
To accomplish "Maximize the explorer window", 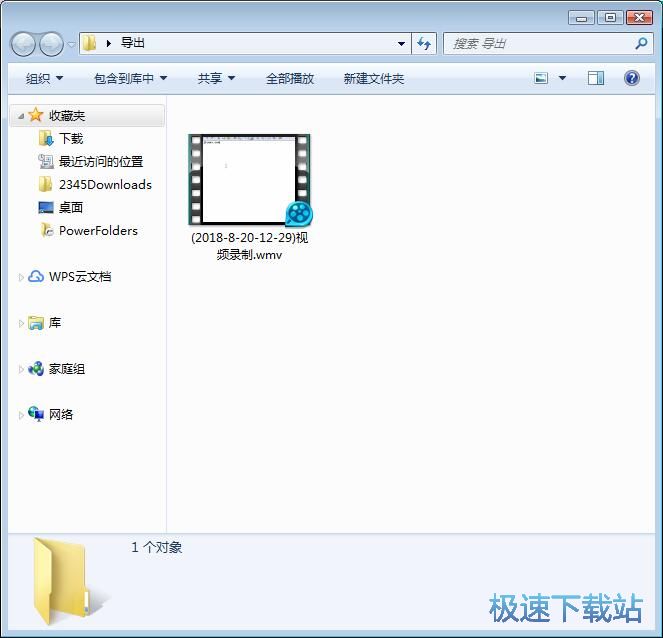I will [610, 18].
